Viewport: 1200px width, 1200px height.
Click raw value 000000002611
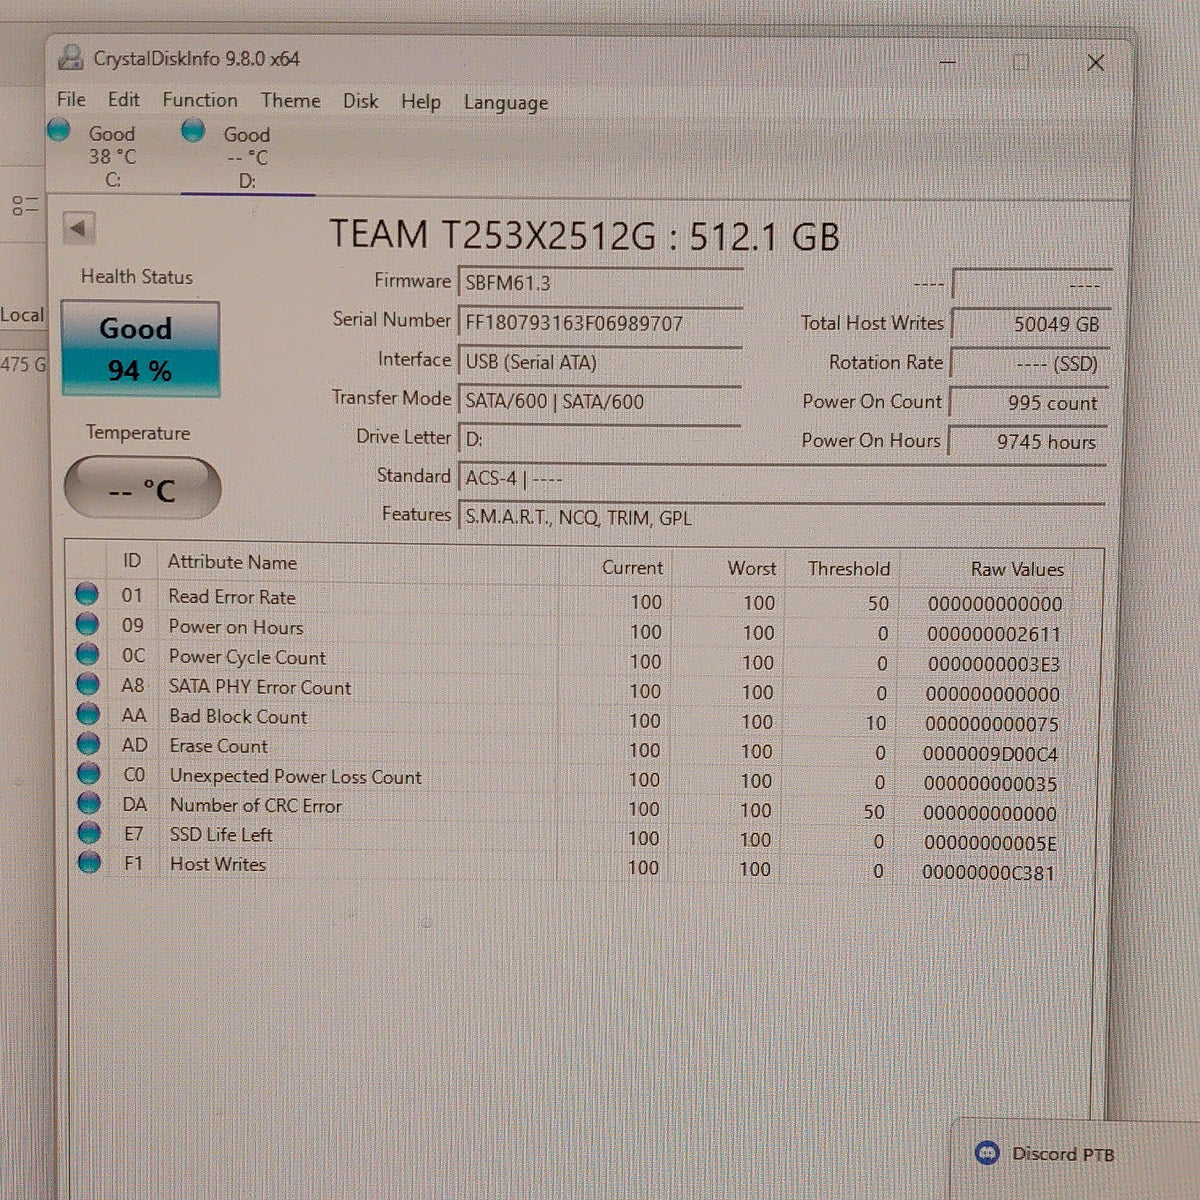[x=993, y=634]
